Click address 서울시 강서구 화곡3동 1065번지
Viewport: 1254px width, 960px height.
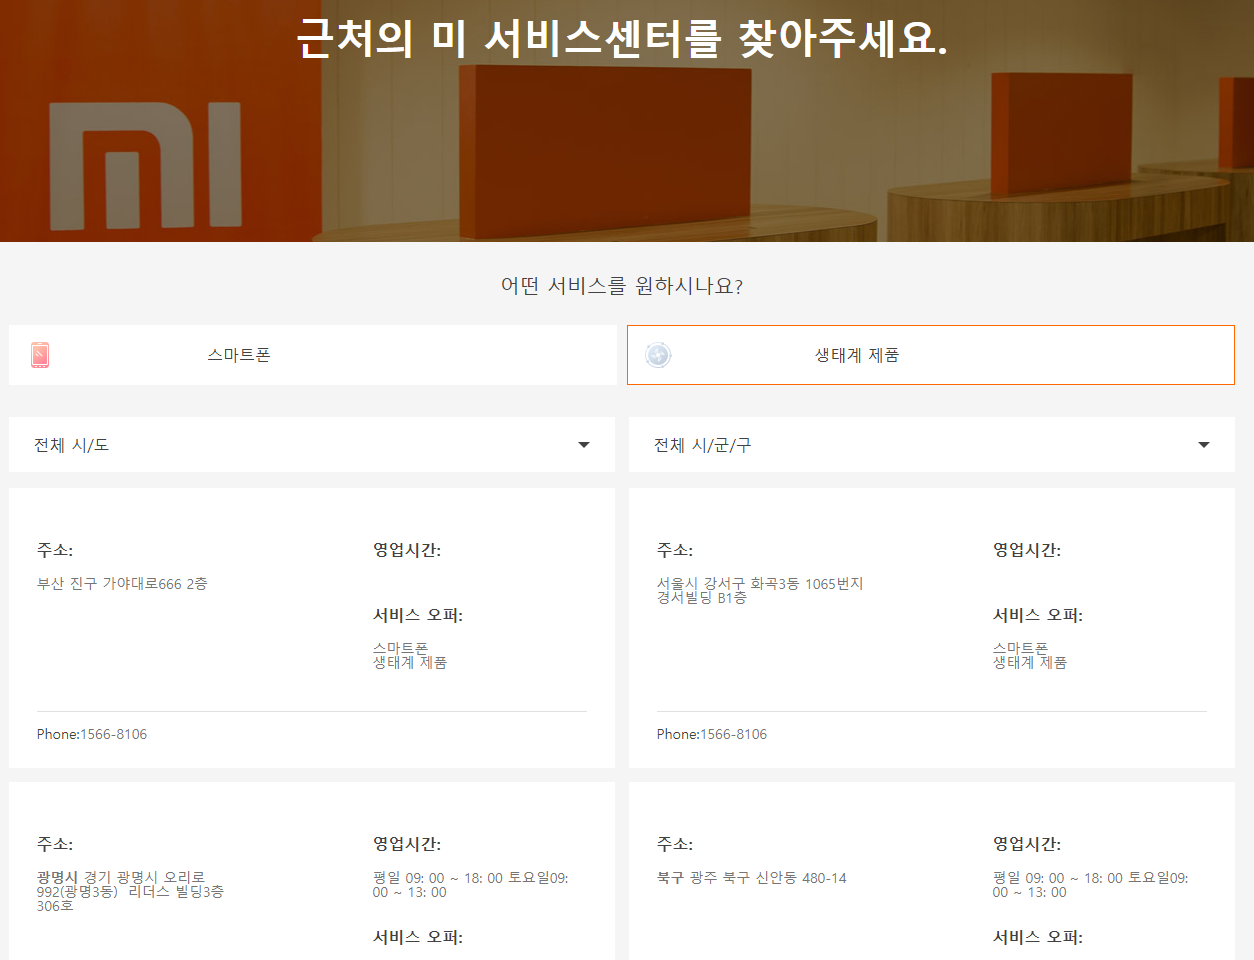(760, 583)
